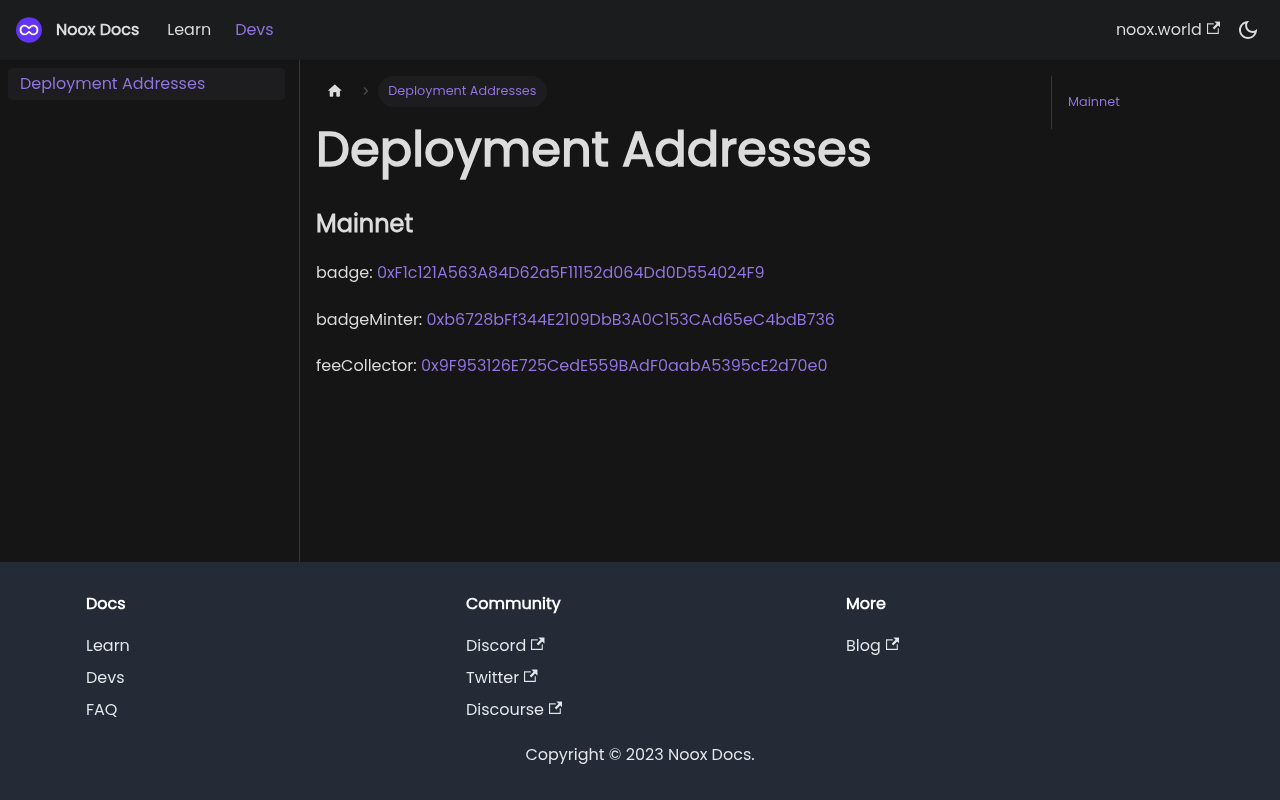Click the Docs footer heading

point(106,604)
